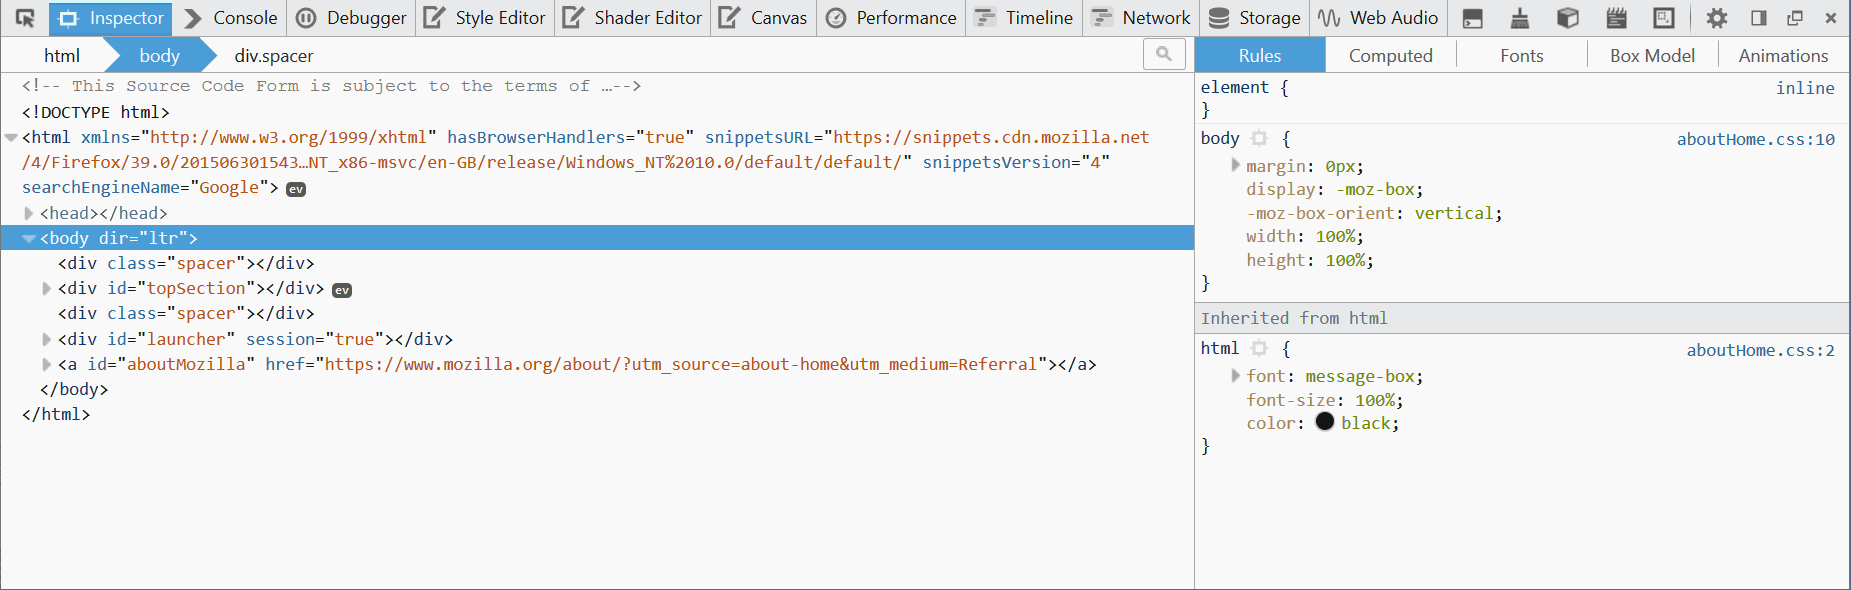Image resolution: width=1851 pixels, height=590 pixels.
Task: Click the ev badge on html element
Action: (x=296, y=189)
